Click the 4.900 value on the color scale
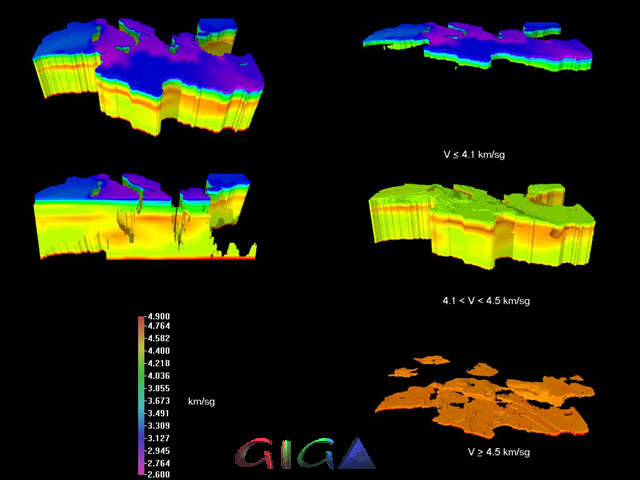640x480 pixels. tap(158, 317)
